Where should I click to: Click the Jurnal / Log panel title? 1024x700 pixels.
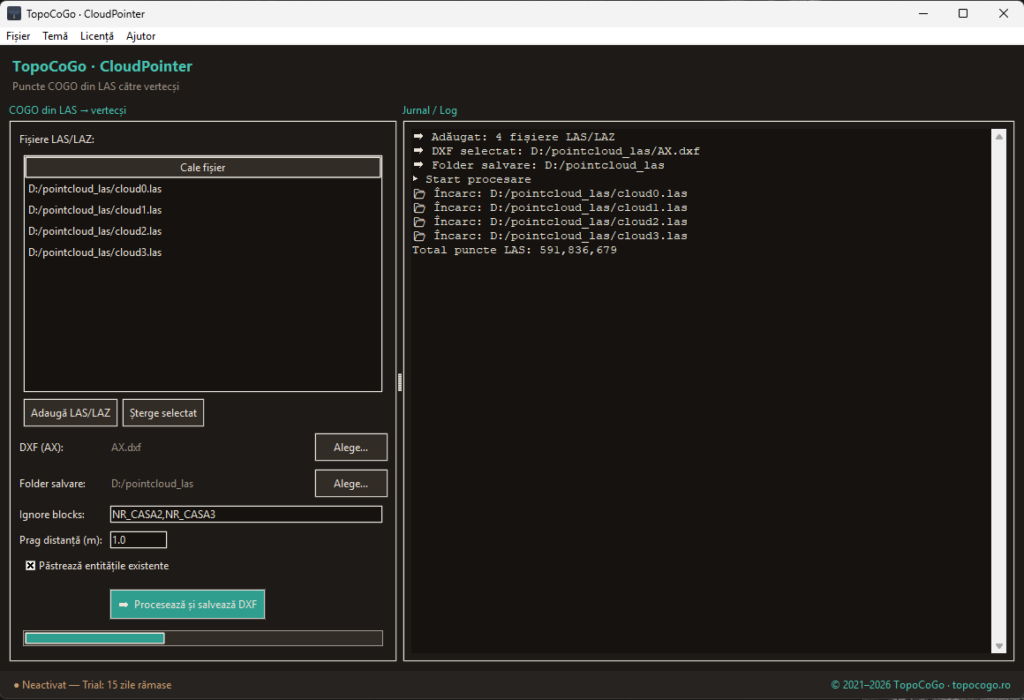(x=430, y=110)
